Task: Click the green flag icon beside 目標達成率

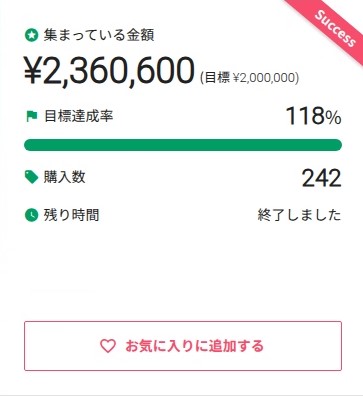Action: click(x=32, y=116)
